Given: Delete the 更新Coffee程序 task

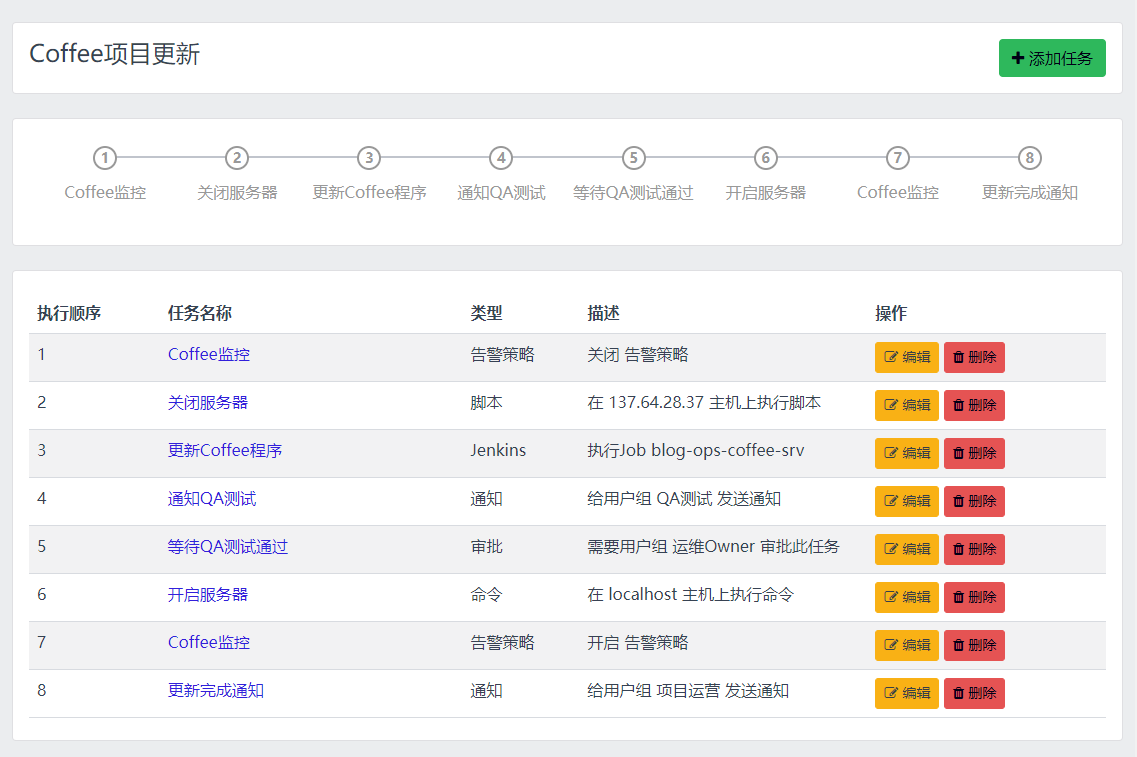Looking at the screenshot, I should [974, 453].
